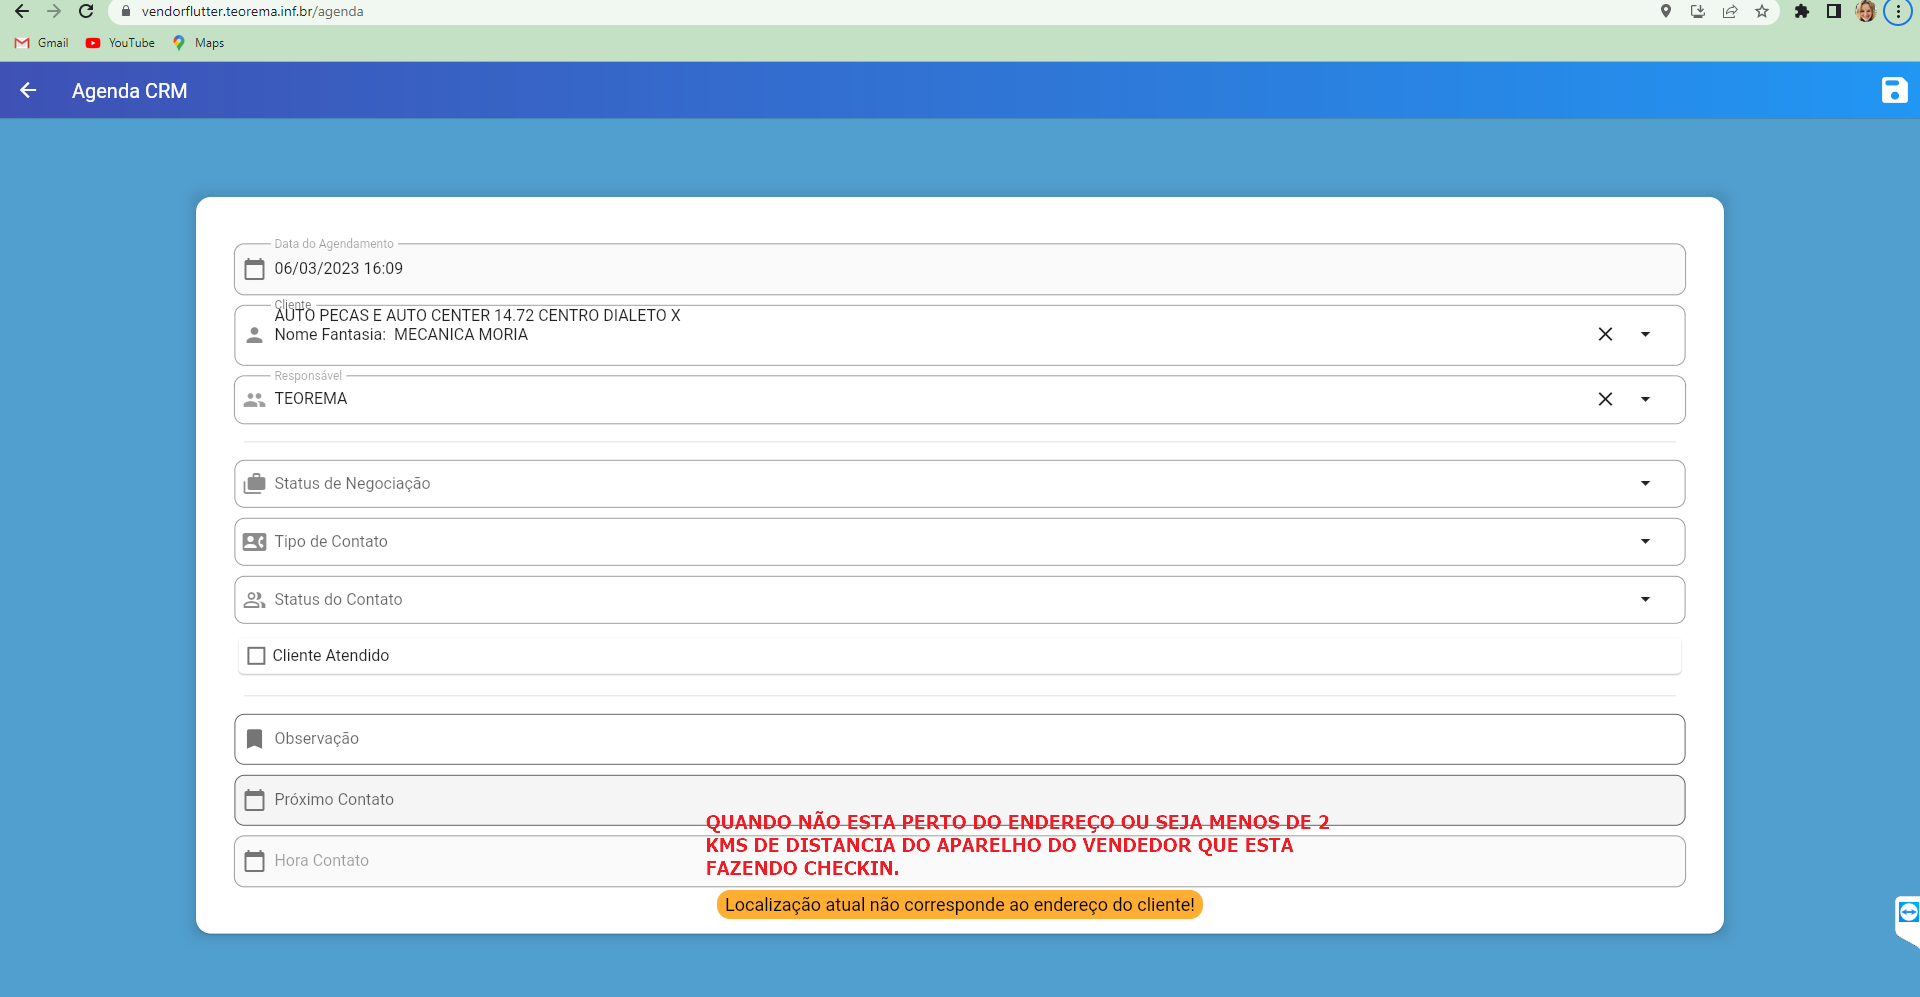Toggle the browser side panel icon
This screenshot has height=997, width=1920.
(x=1834, y=11)
